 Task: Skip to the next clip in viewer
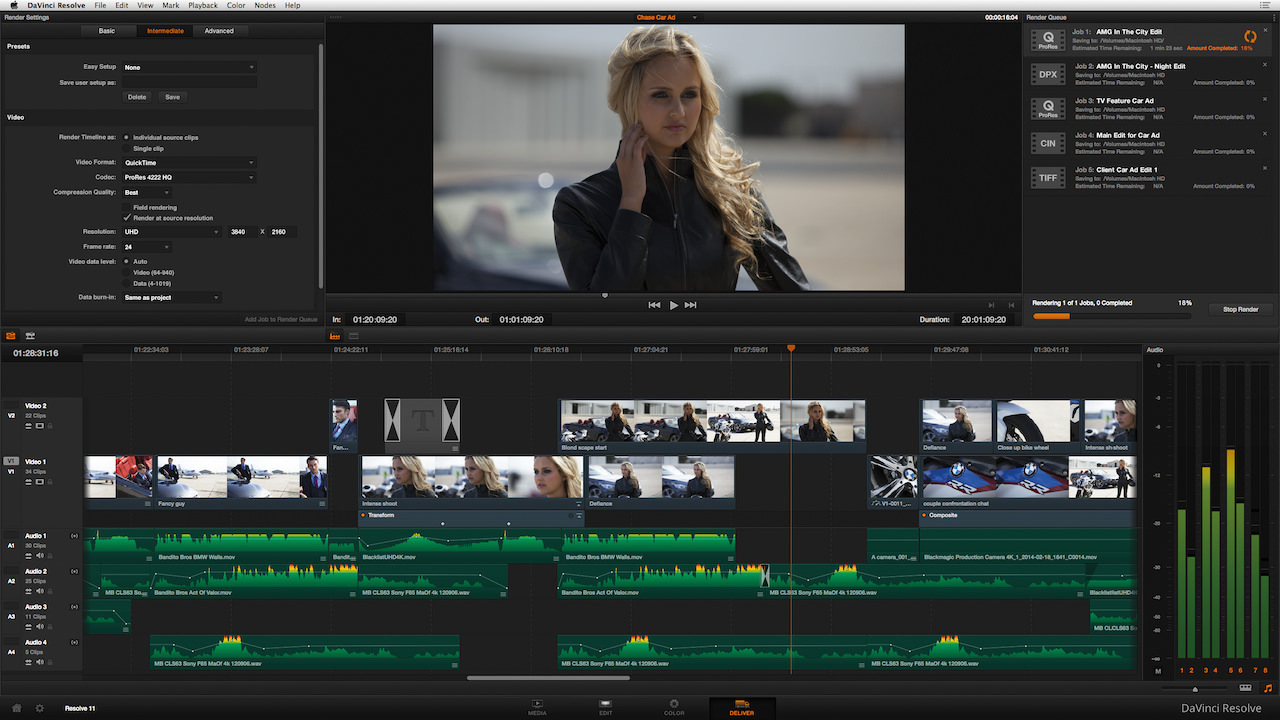click(x=691, y=305)
